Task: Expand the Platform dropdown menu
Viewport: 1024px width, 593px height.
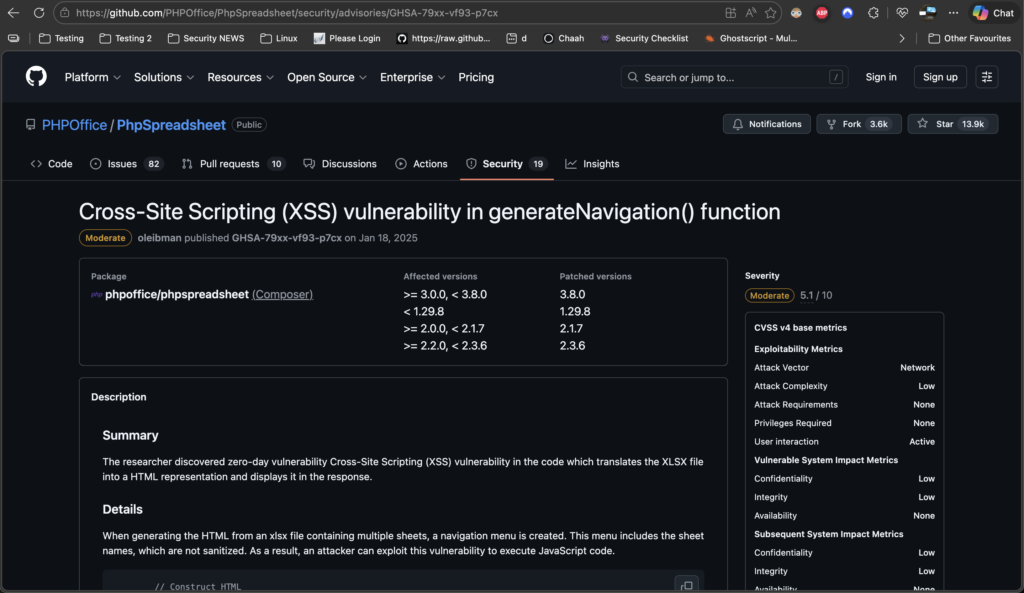Action: pos(92,77)
